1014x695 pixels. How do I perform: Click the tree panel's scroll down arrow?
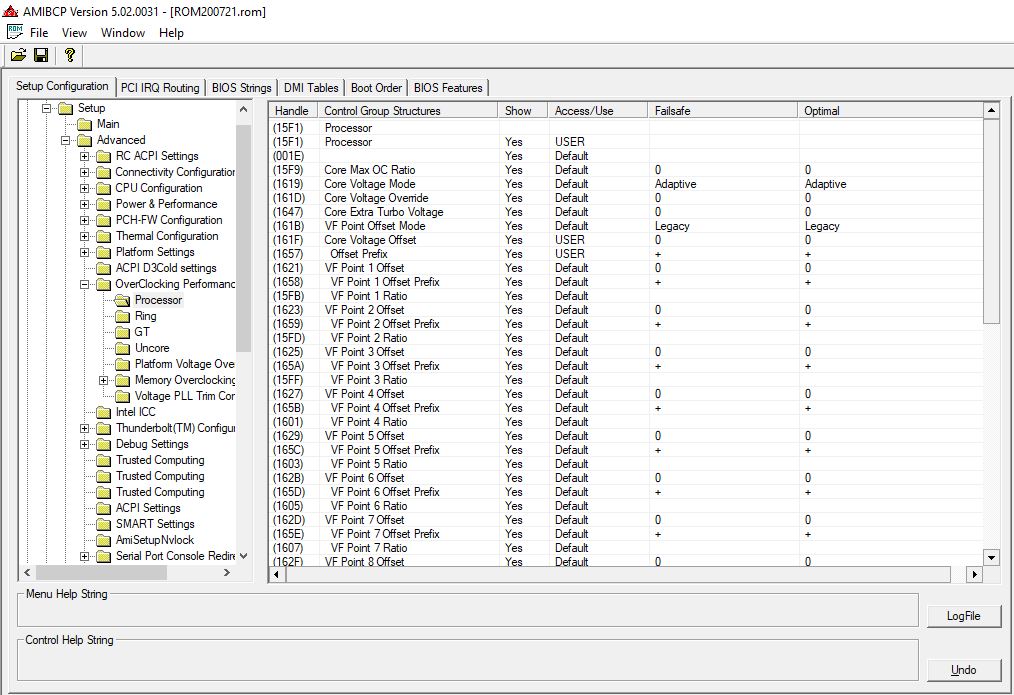point(243,556)
